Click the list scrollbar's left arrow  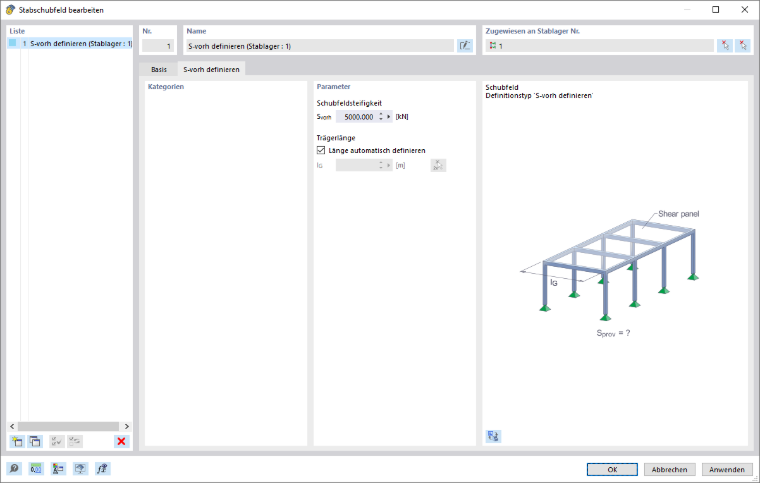(12, 426)
